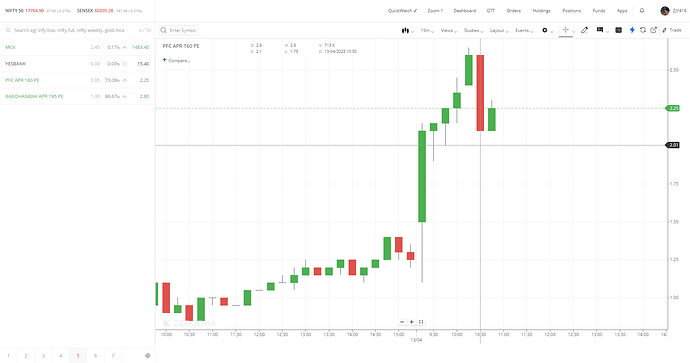
Task: Click the YESBANK price 15.40
Action: pyautogui.click(x=143, y=64)
